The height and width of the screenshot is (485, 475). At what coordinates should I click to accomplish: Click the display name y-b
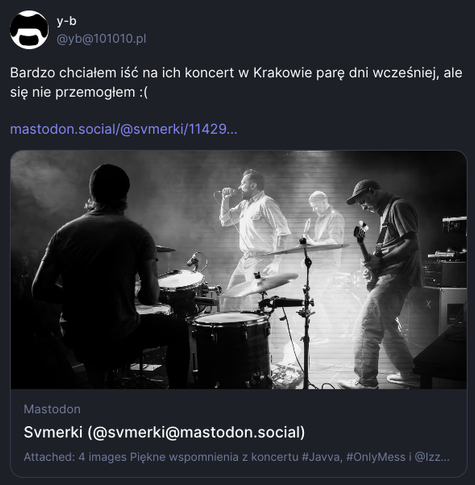pos(66,21)
